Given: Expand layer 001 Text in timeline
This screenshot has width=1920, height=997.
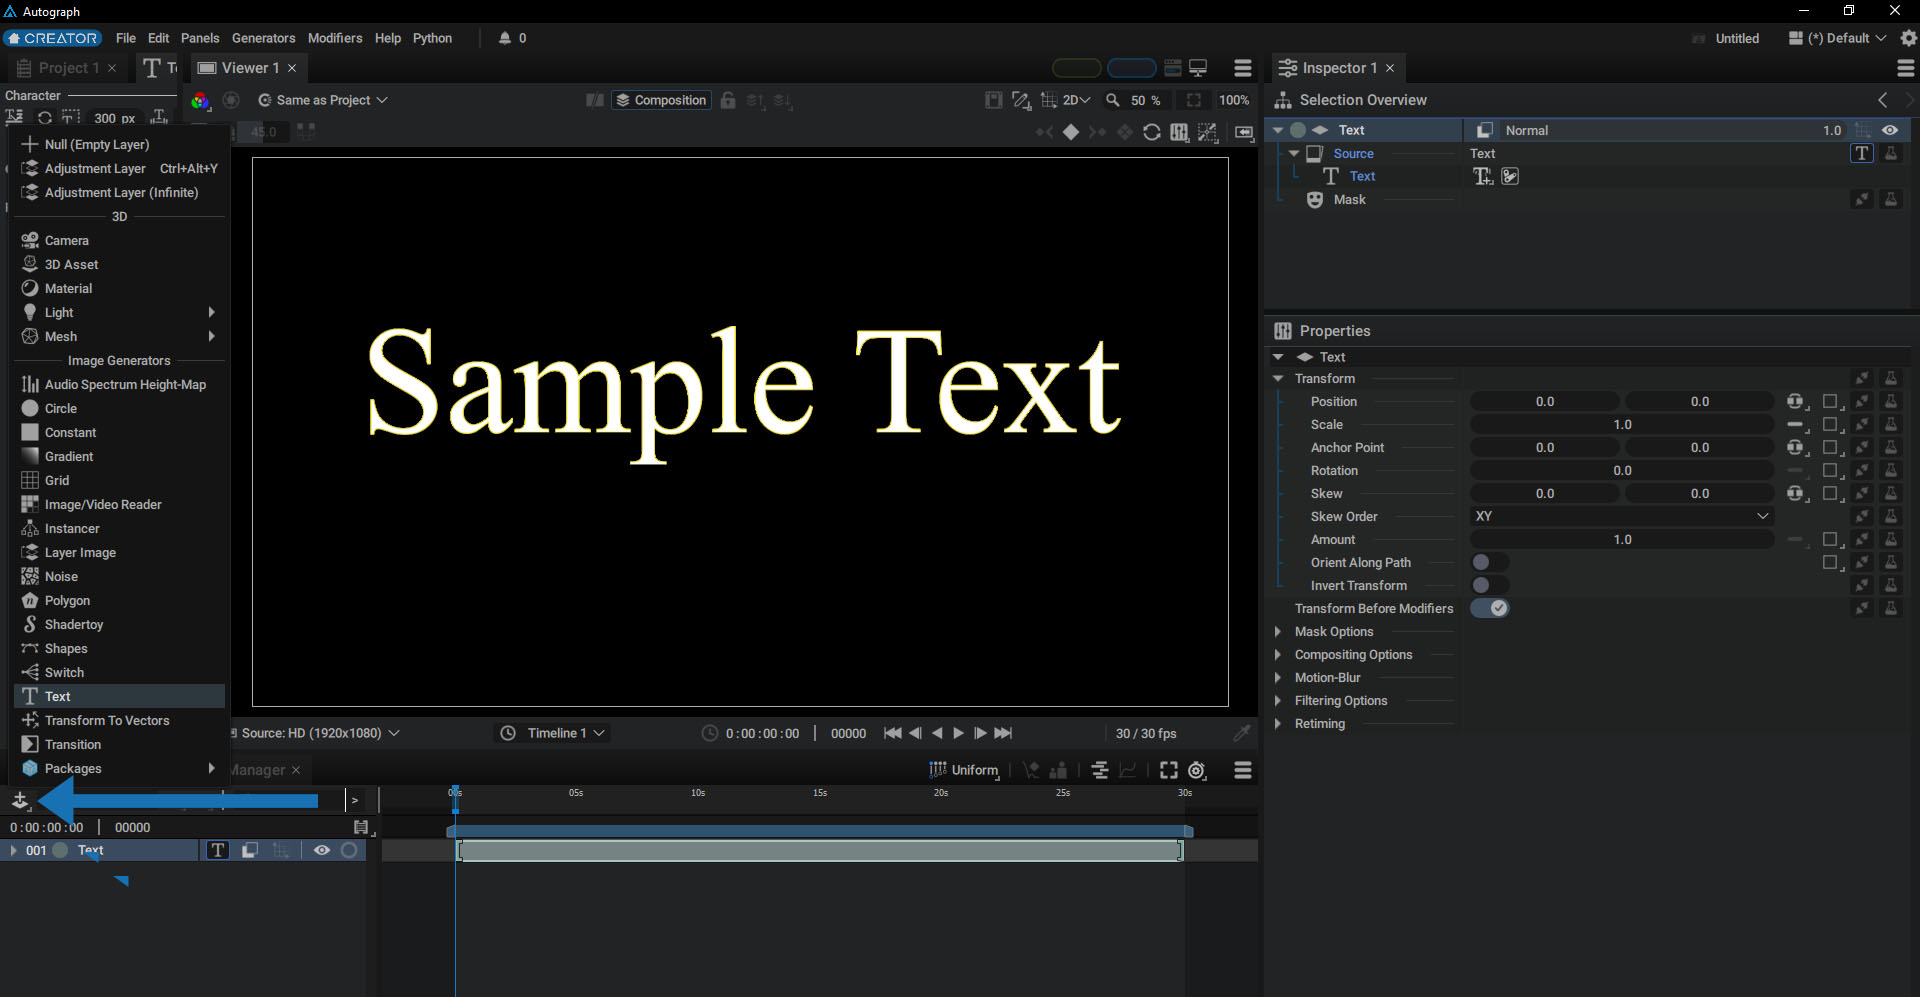Looking at the screenshot, I should pyautogui.click(x=13, y=850).
